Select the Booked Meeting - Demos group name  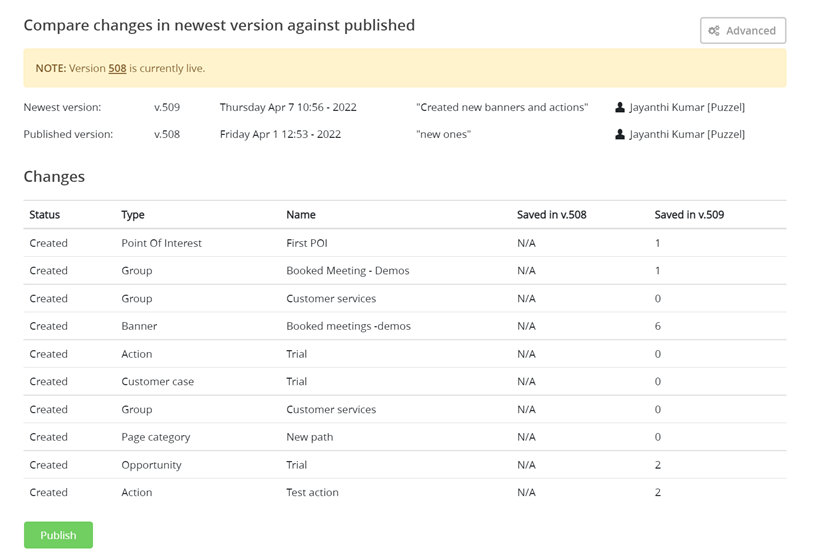(347, 271)
